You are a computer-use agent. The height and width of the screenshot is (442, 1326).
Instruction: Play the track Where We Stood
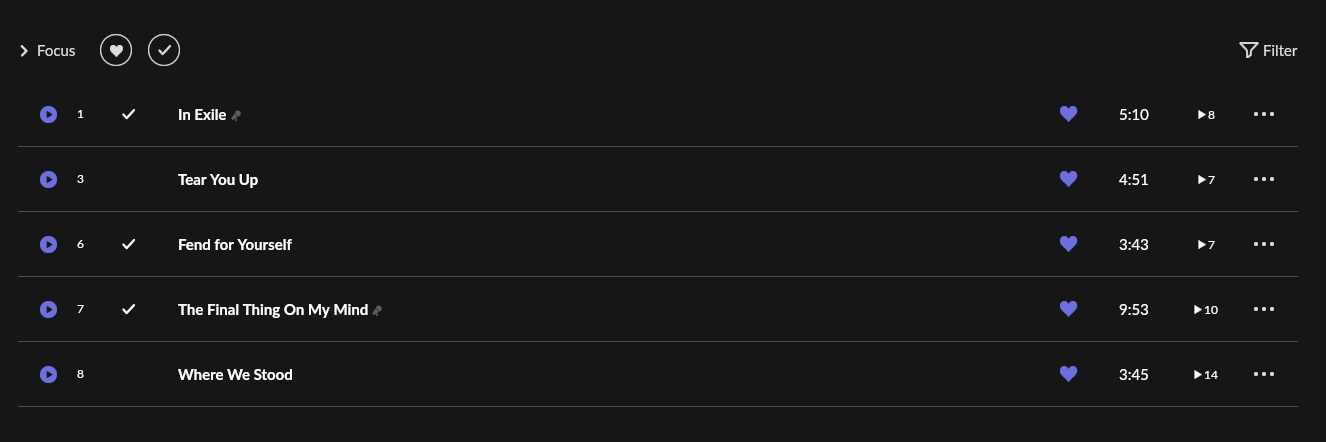coord(48,375)
